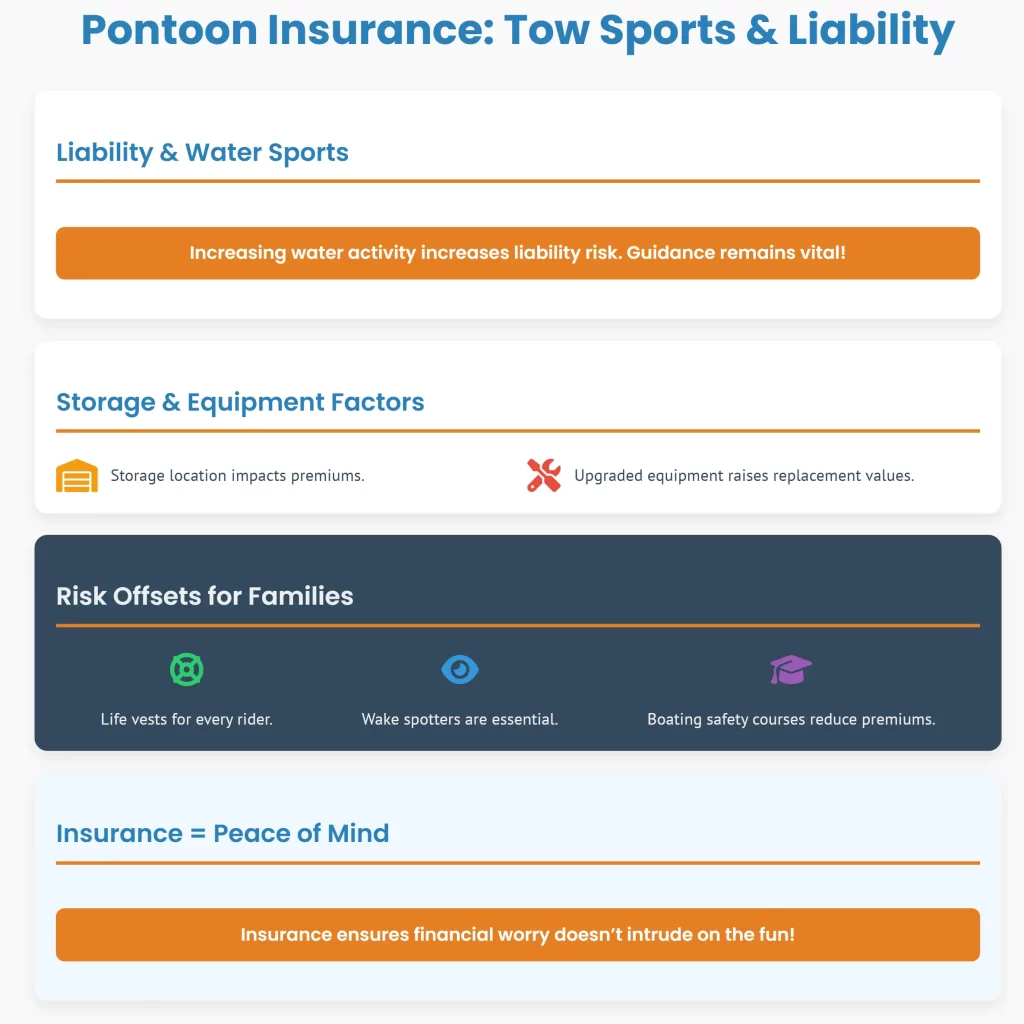Click the increasing water activity orange banner
This screenshot has width=1024, height=1024.
pos(517,253)
